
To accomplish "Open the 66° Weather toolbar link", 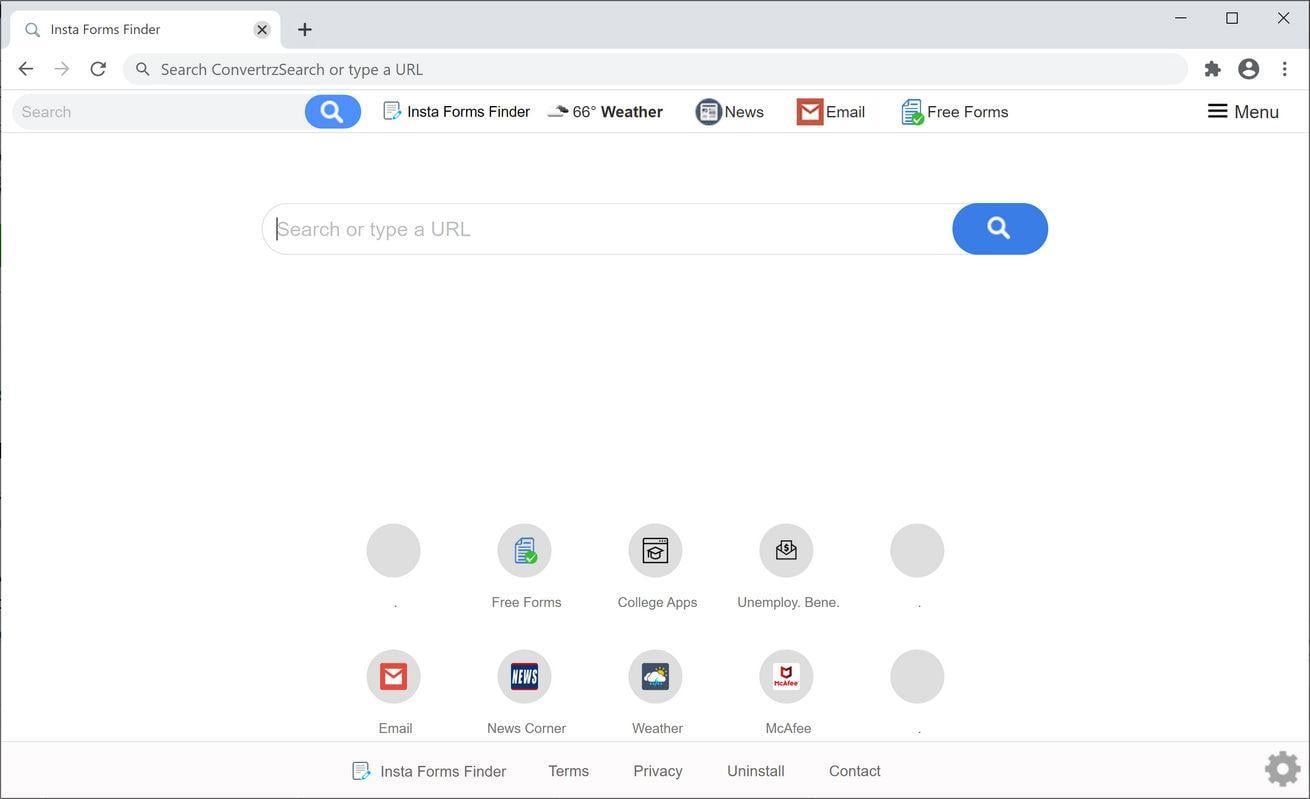I will (606, 112).
